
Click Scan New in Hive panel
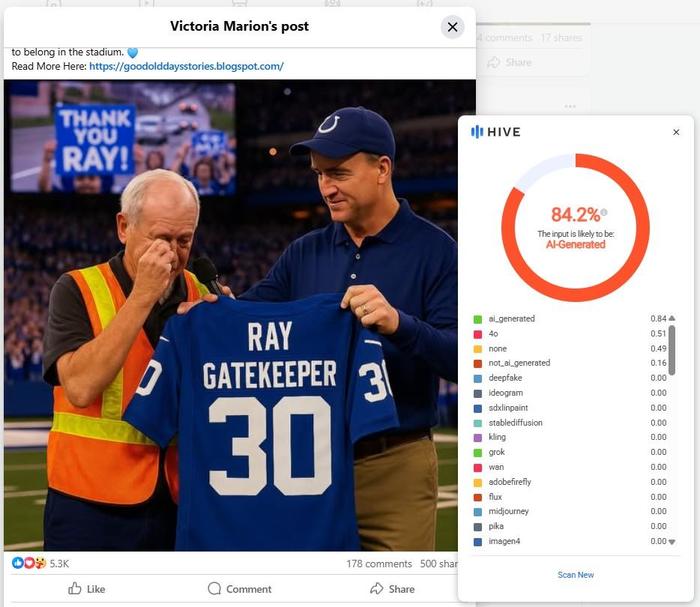575,575
